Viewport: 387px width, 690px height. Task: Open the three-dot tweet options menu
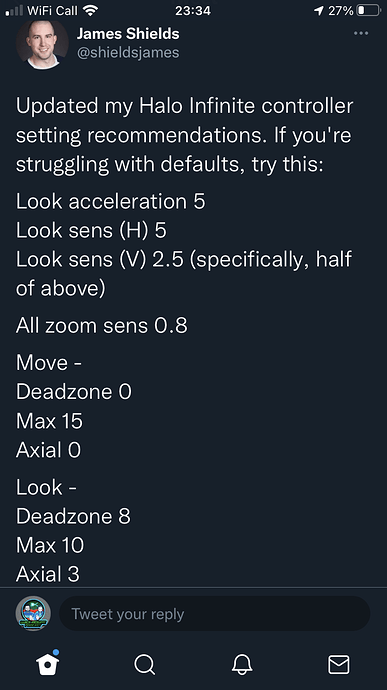(361, 33)
